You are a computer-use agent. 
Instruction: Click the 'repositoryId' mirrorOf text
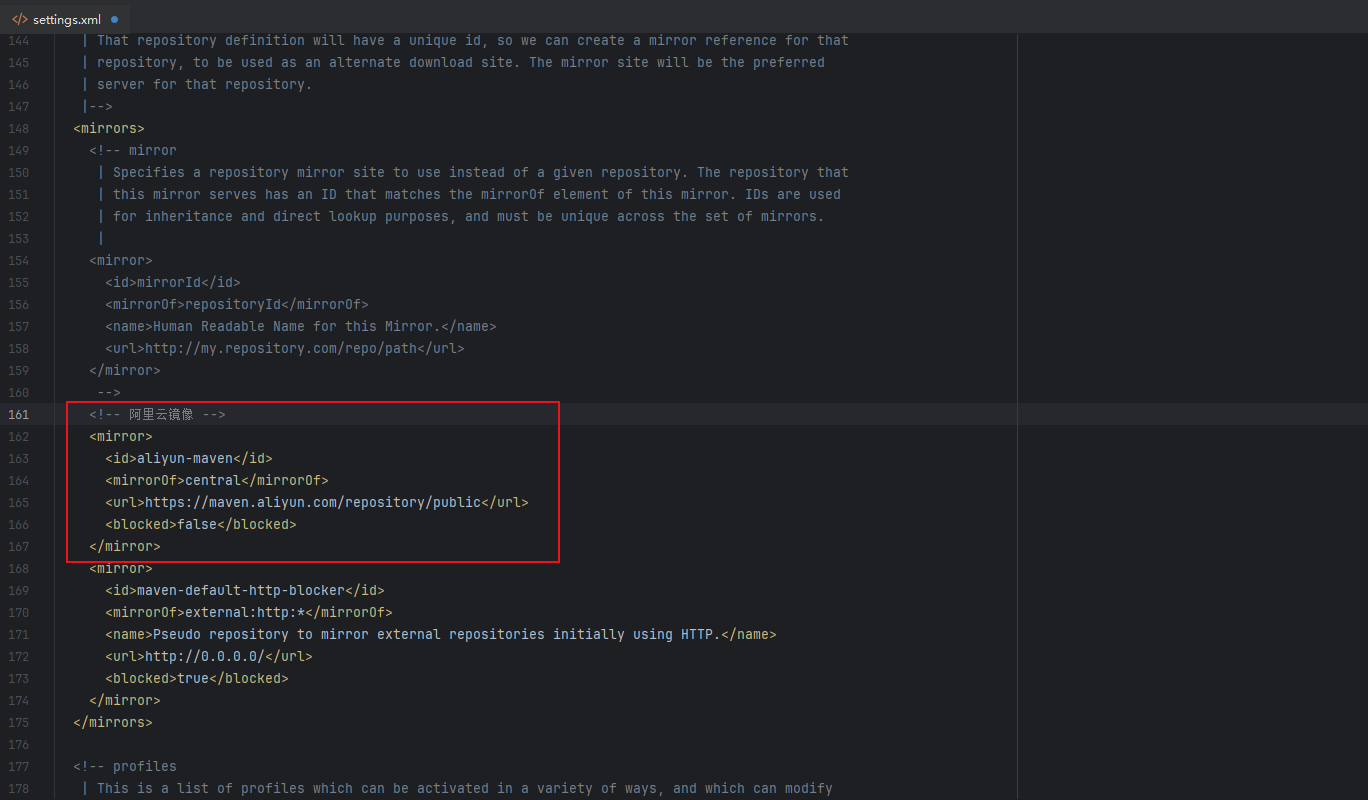pyautogui.click(x=233, y=304)
